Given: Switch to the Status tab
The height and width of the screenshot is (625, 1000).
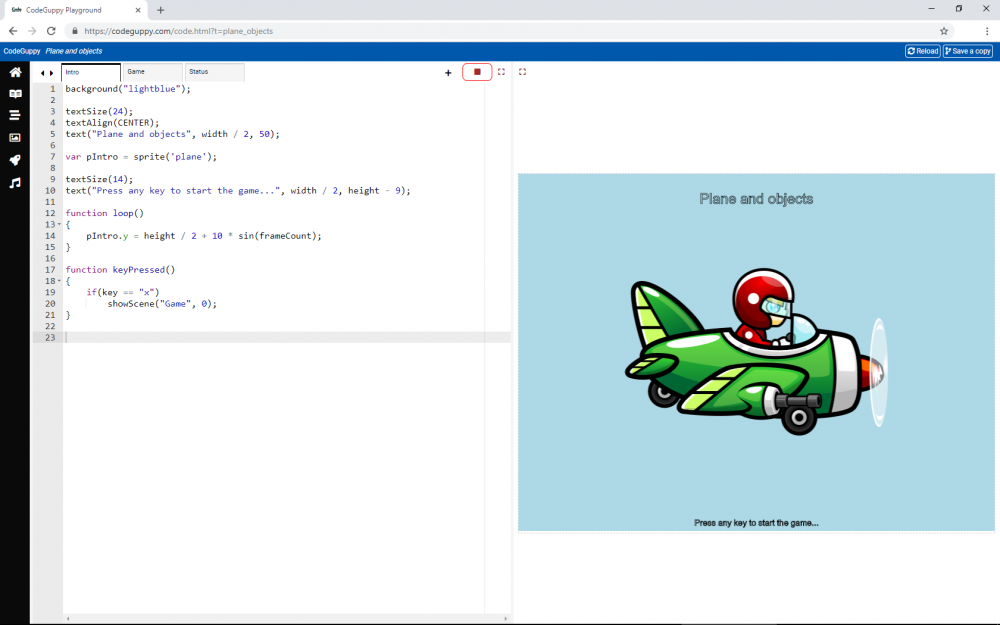Looking at the screenshot, I should point(215,72).
